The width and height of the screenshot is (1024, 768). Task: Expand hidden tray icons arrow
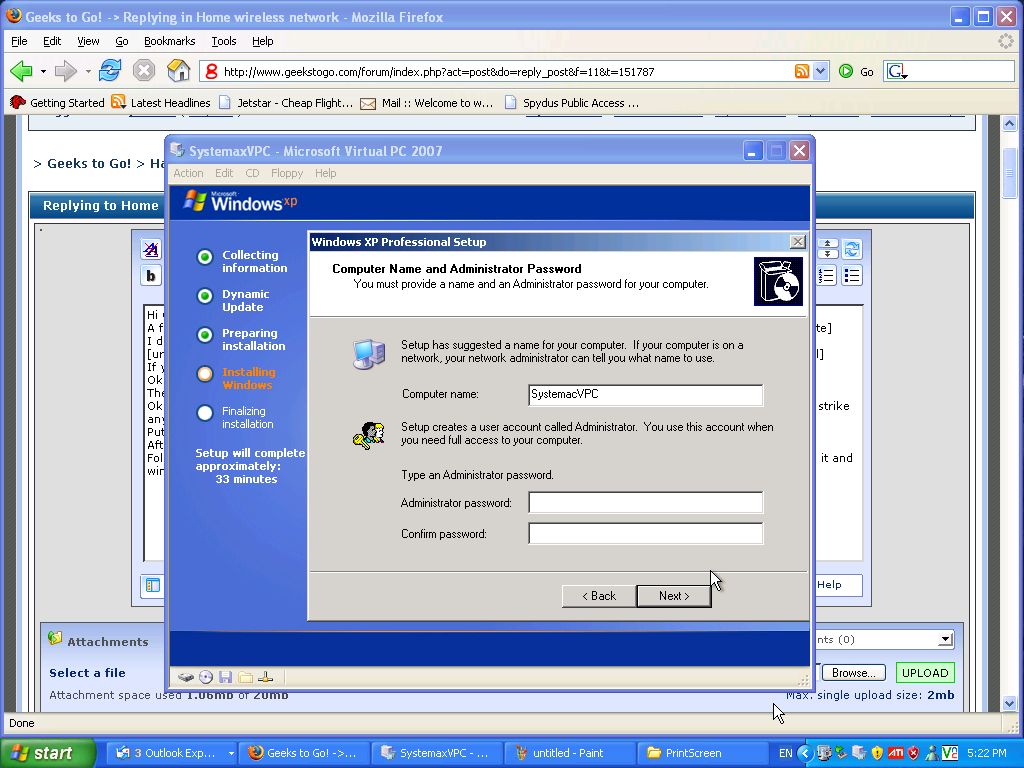point(805,753)
